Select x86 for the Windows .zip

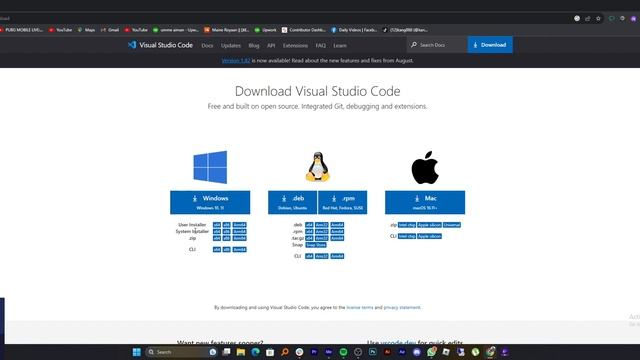(227, 238)
